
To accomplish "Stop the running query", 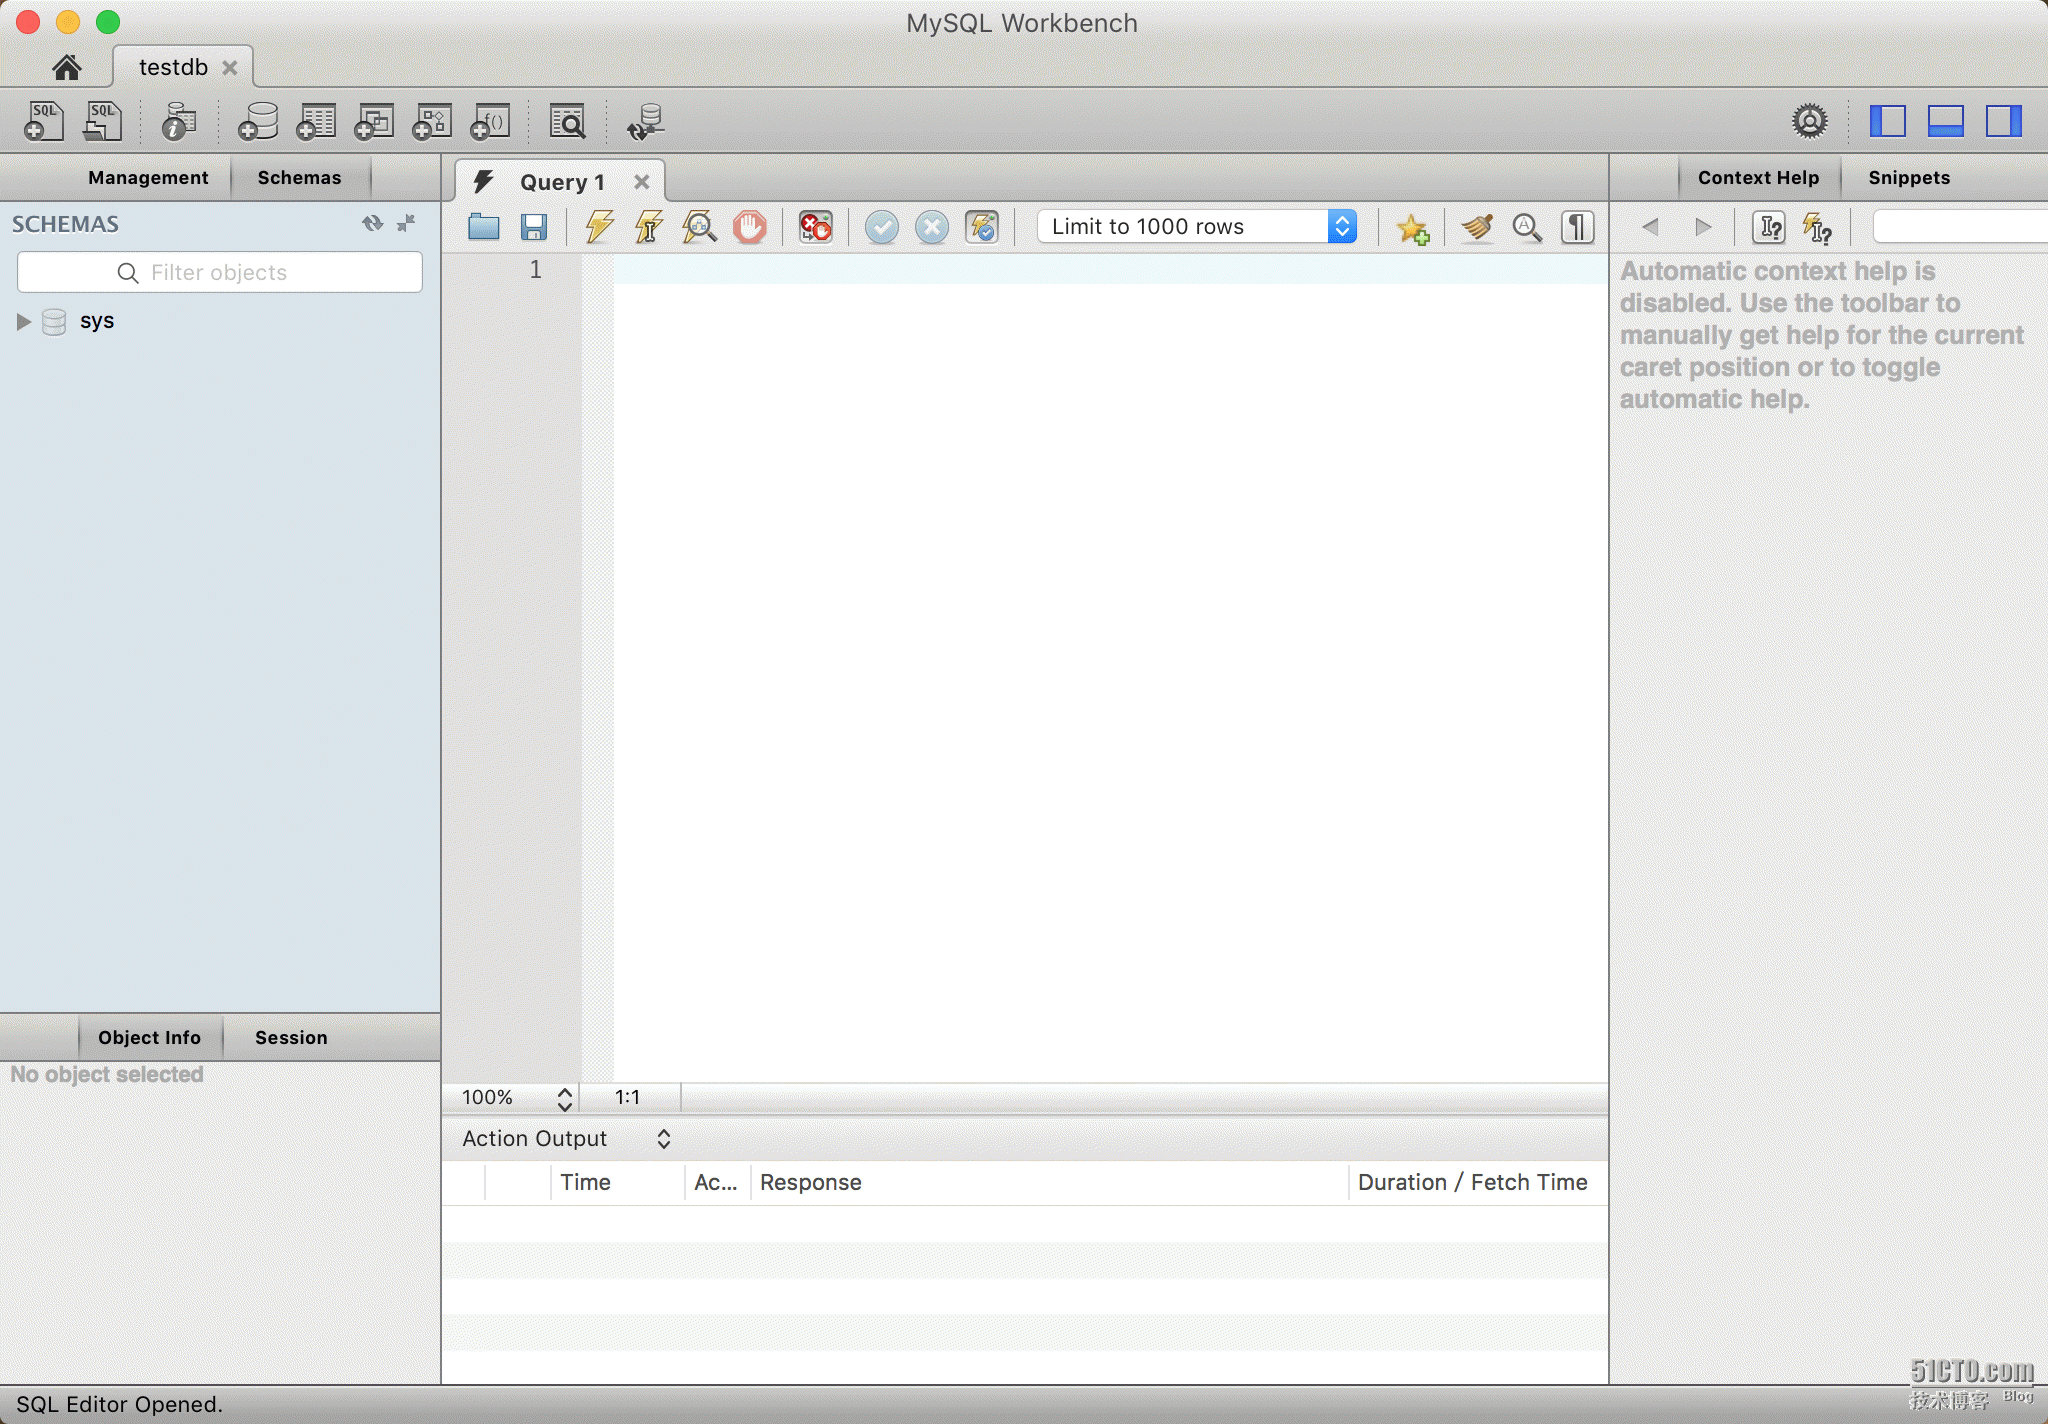I will tap(749, 227).
